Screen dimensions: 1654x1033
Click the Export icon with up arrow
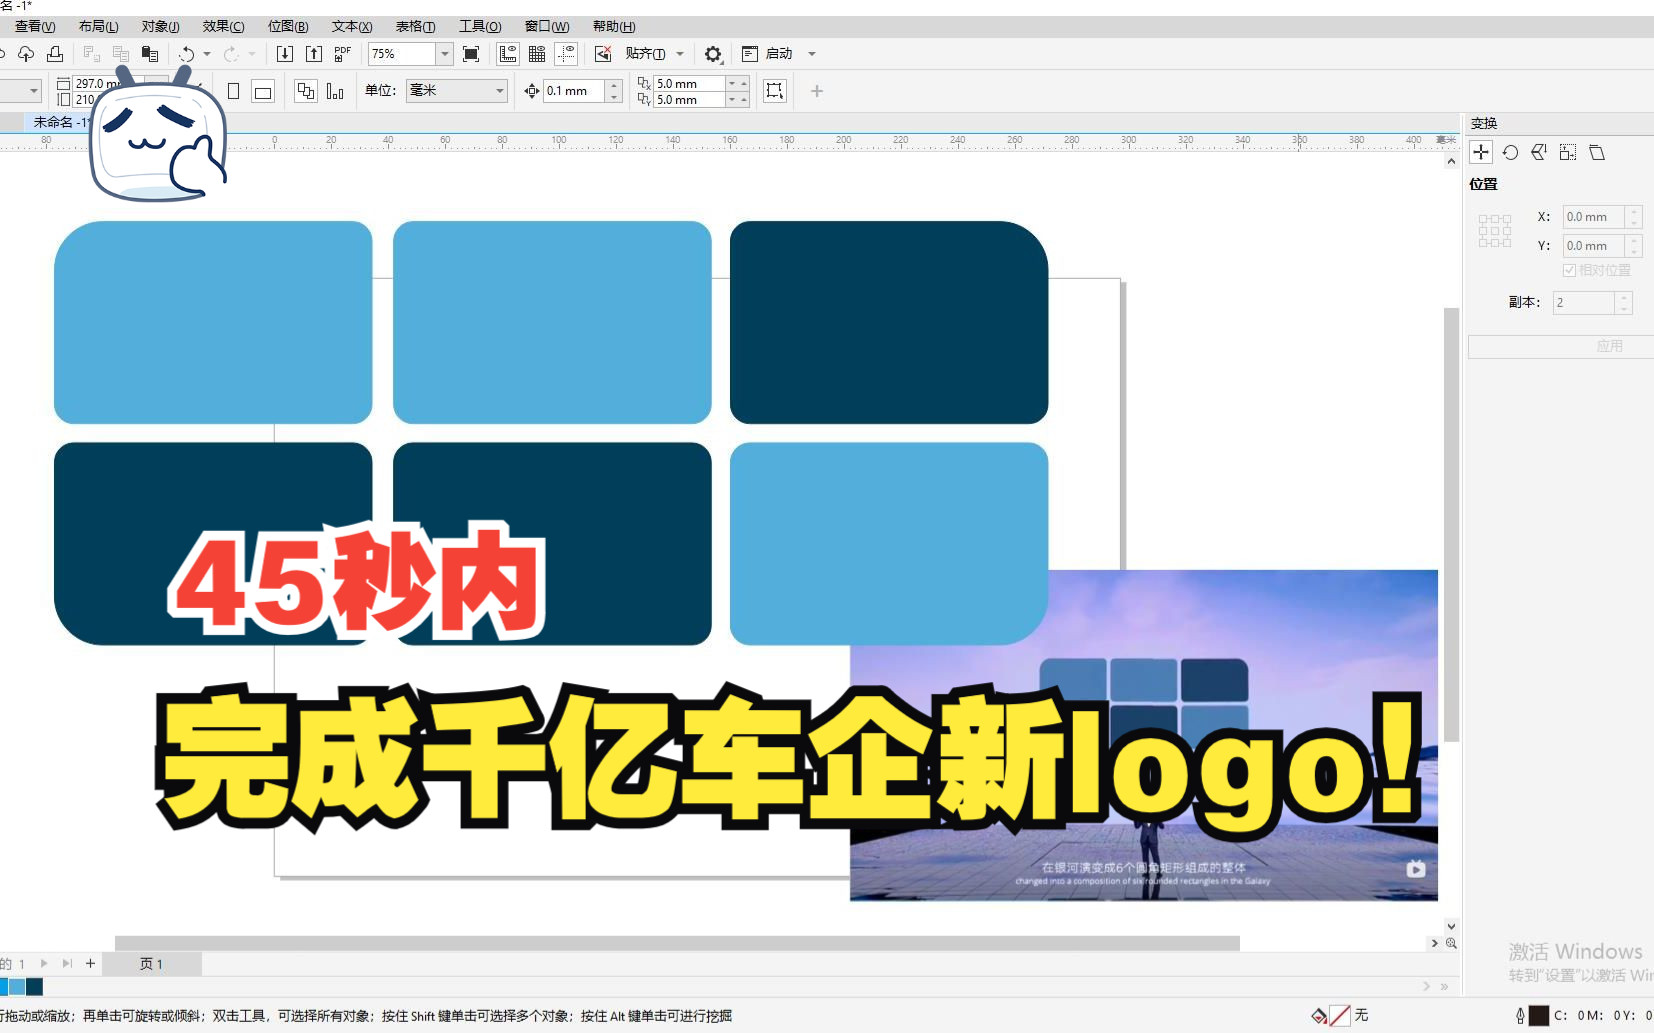[x=314, y=54]
